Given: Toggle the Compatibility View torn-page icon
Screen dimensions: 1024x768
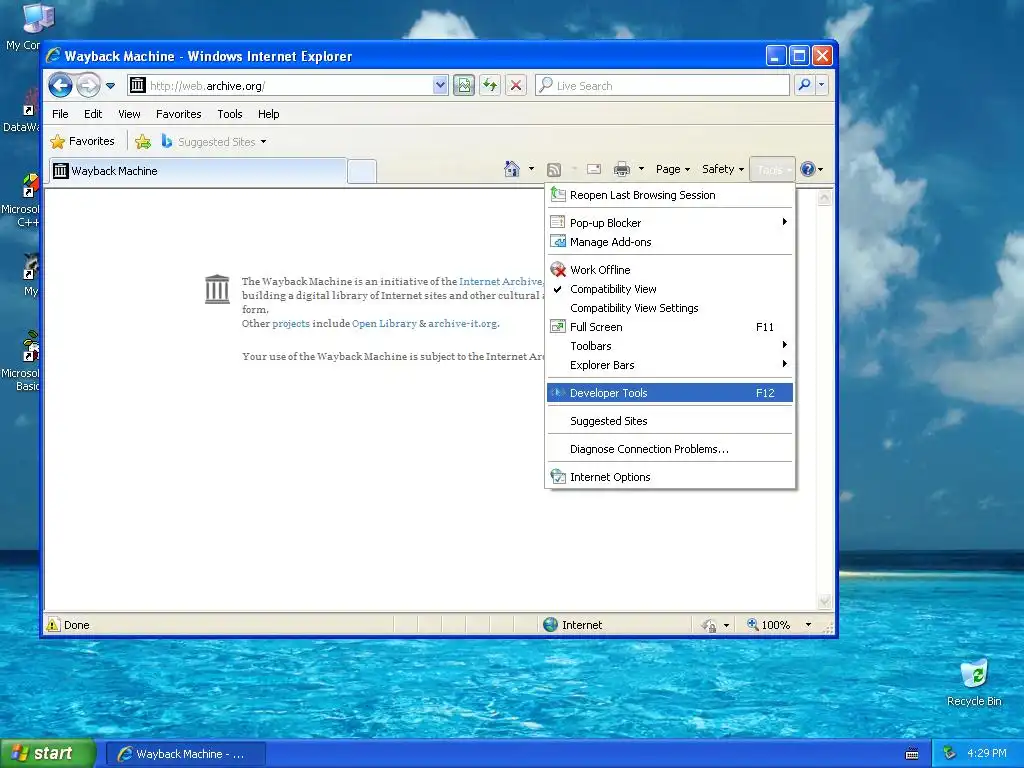Looking at the screenshot, I should [464, 85].
